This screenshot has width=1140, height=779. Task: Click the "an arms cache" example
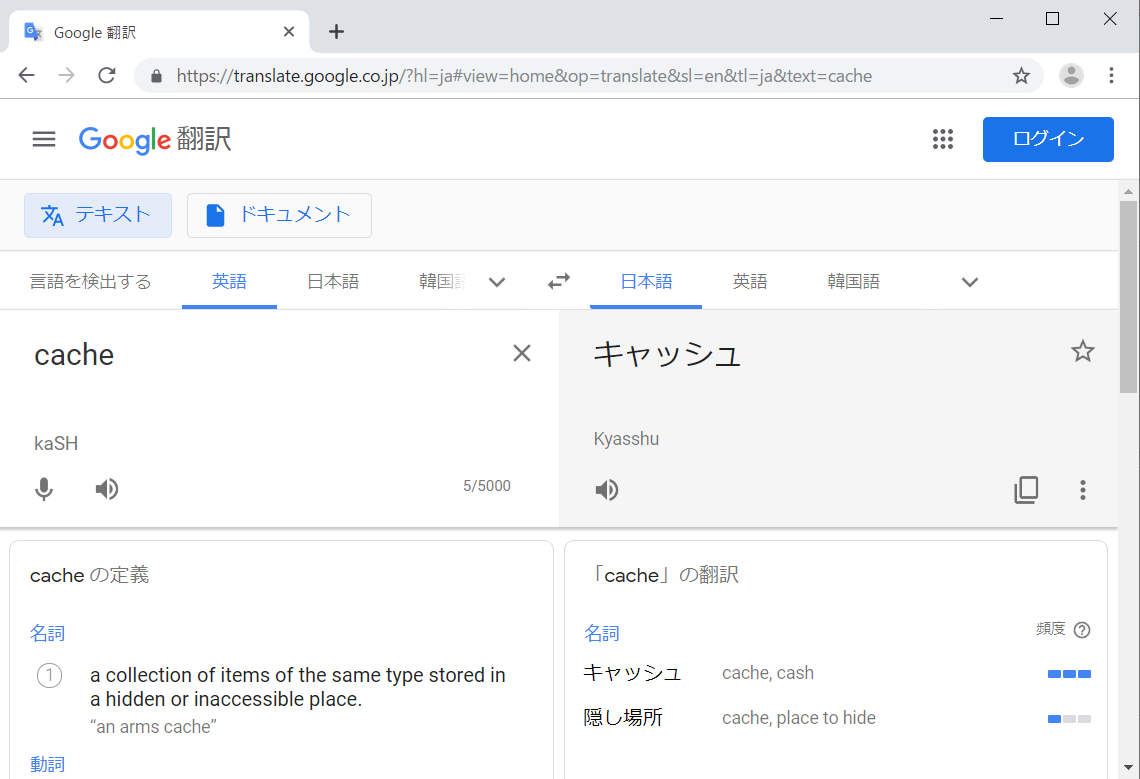[x=153, y=727]
